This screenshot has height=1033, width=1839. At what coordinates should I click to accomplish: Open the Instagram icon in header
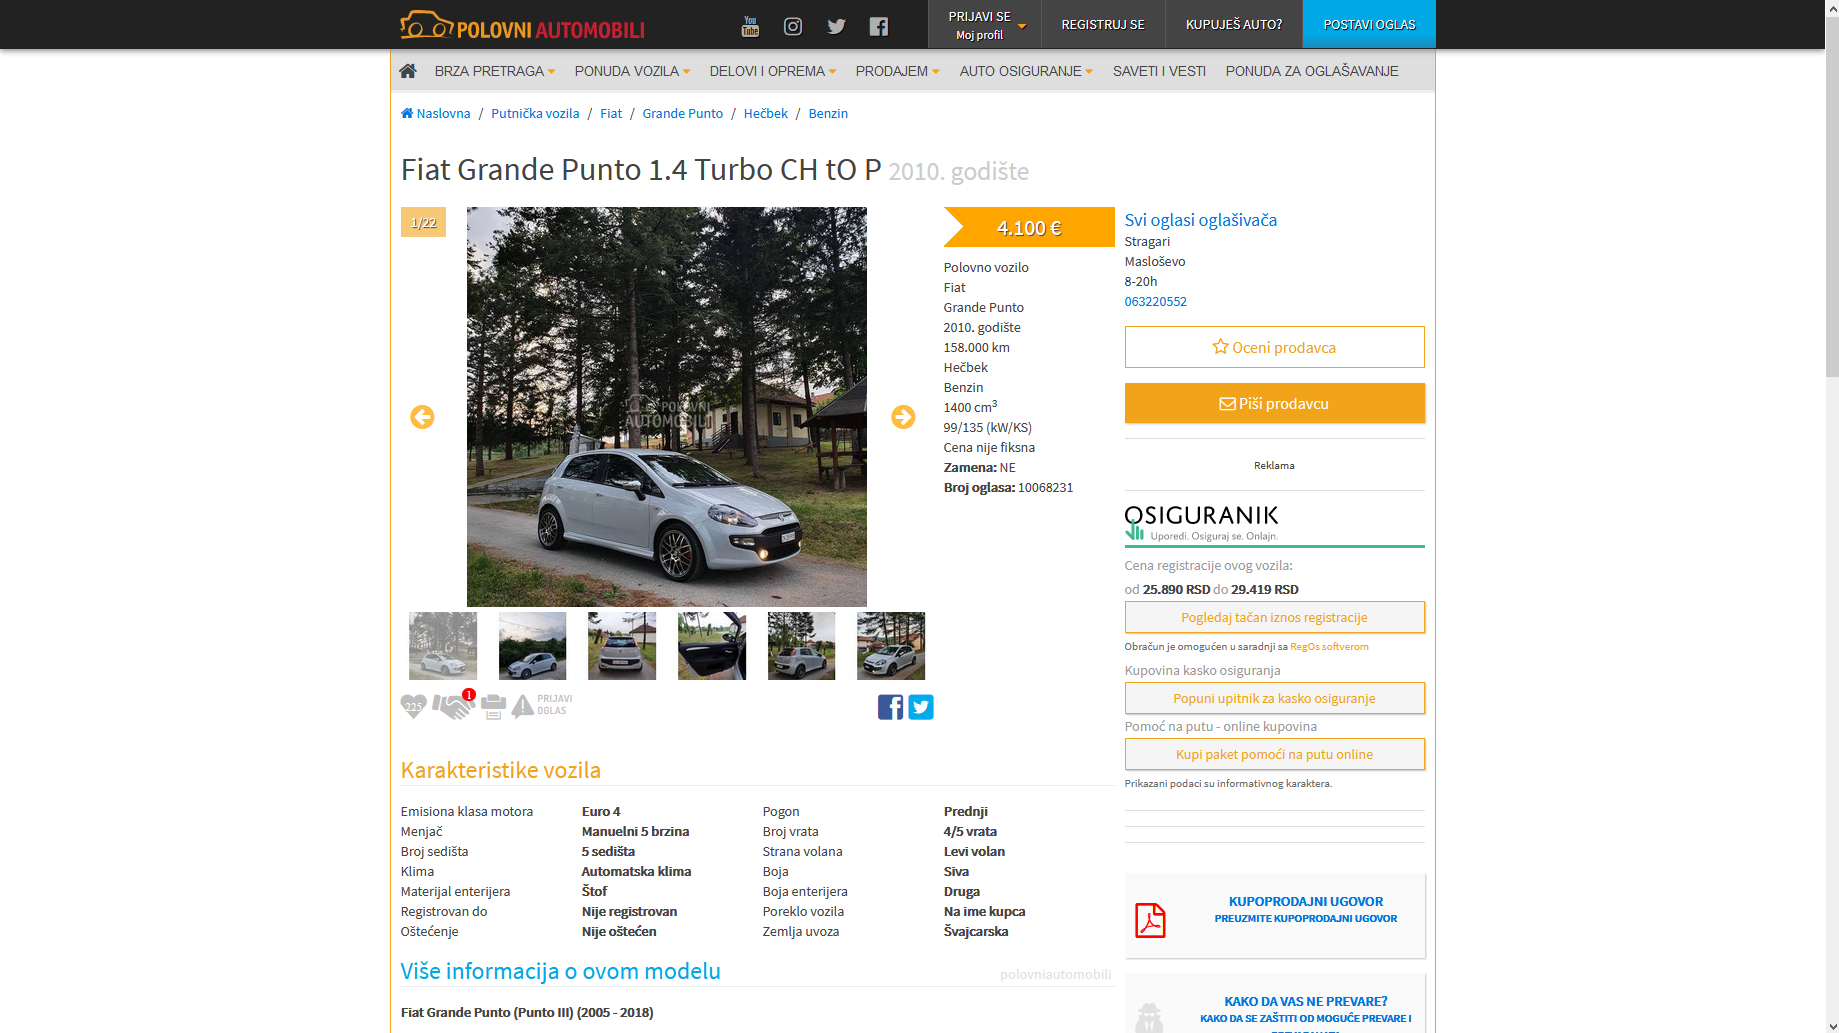(x=793, y=26)
